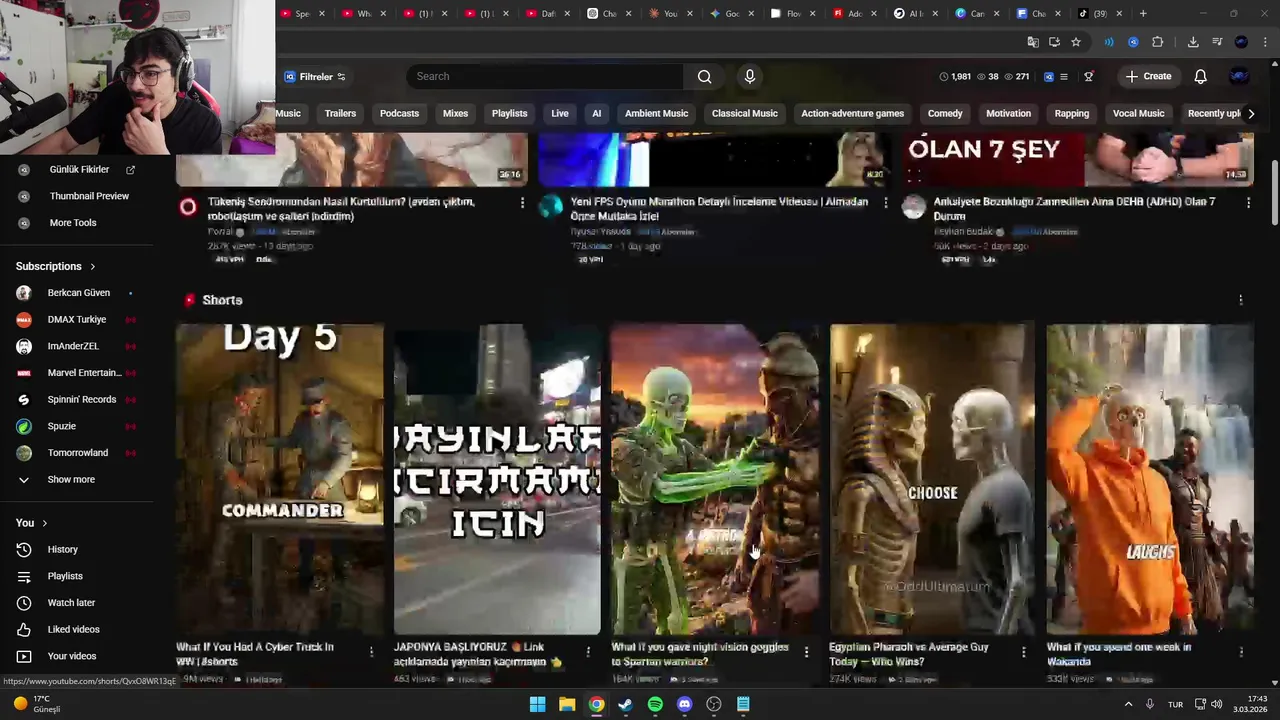The image size is (1280, 720).
Task: Open the Filtreler filter toggle
Action: [315, 77]
